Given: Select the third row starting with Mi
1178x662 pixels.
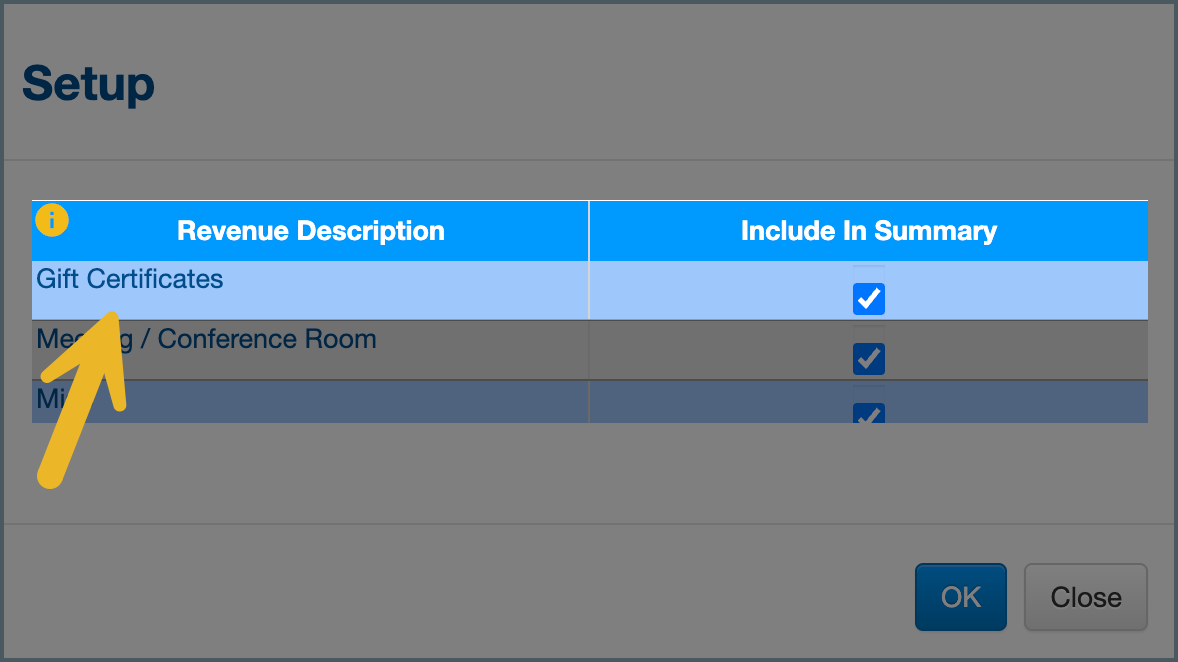Looking at the screenshot, I should point(300,402).
